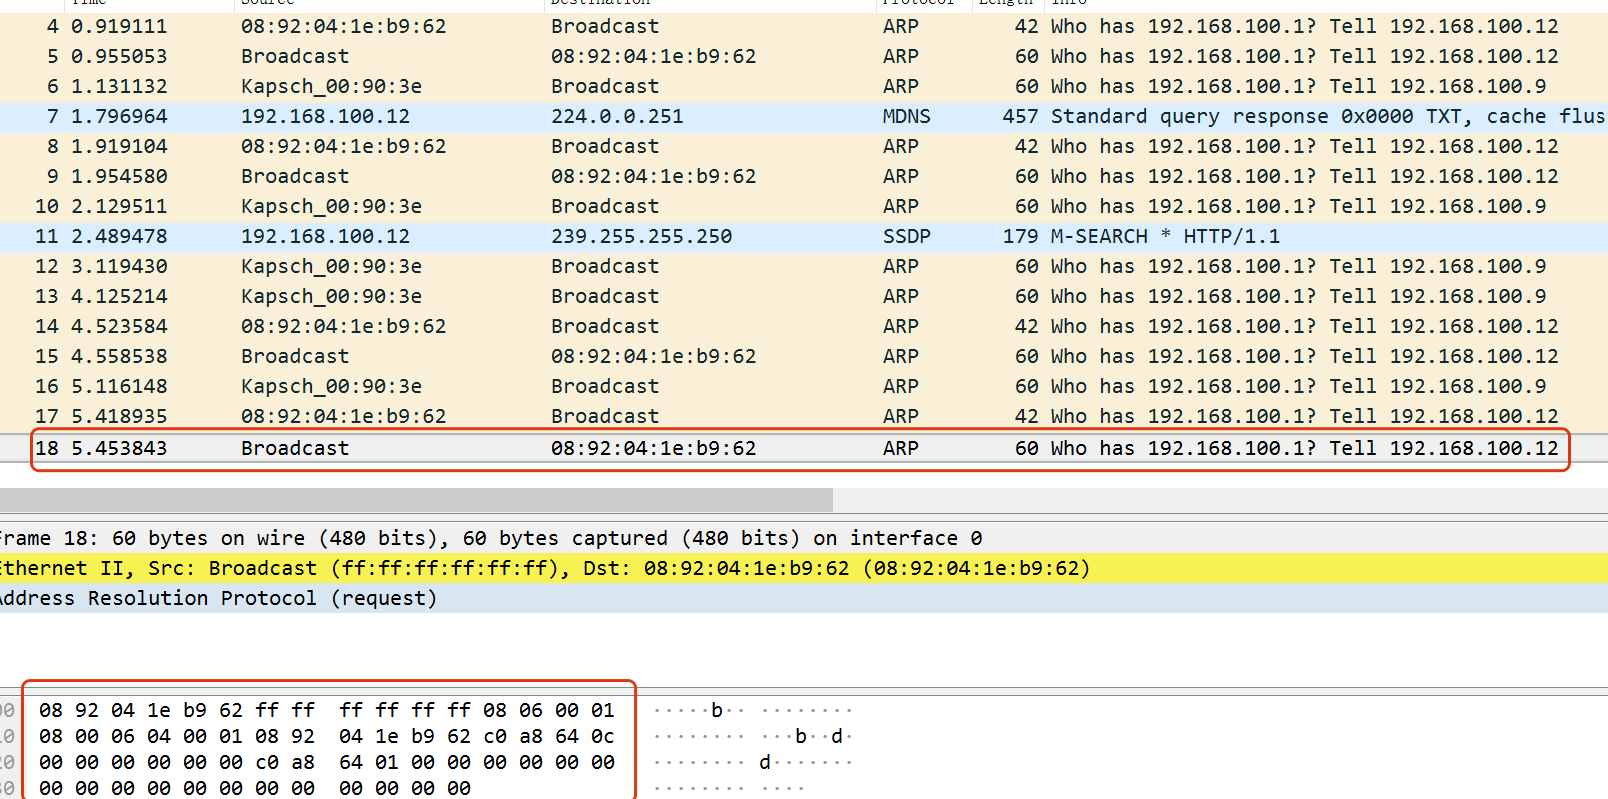The height and width of the screenshot is (799, 1608).
Task: Expand the Frame 18 details line
Action: tap(804, 538)
